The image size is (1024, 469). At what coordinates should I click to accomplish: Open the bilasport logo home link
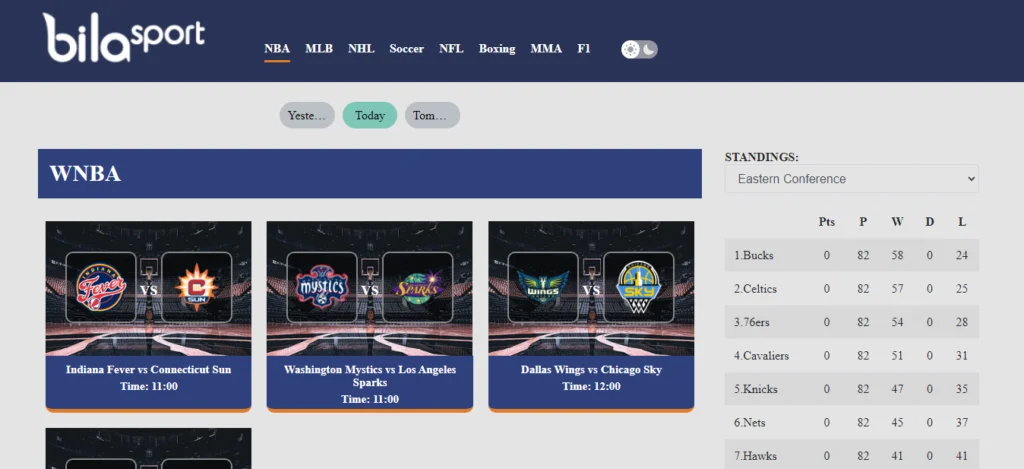click(x=123, y=39)
